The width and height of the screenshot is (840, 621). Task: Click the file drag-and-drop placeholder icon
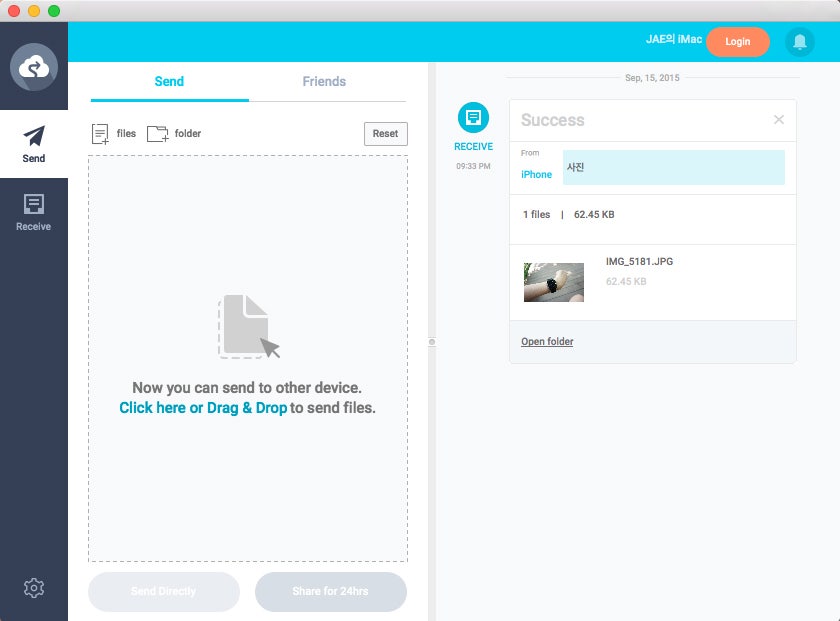click(x=249, y=326)
